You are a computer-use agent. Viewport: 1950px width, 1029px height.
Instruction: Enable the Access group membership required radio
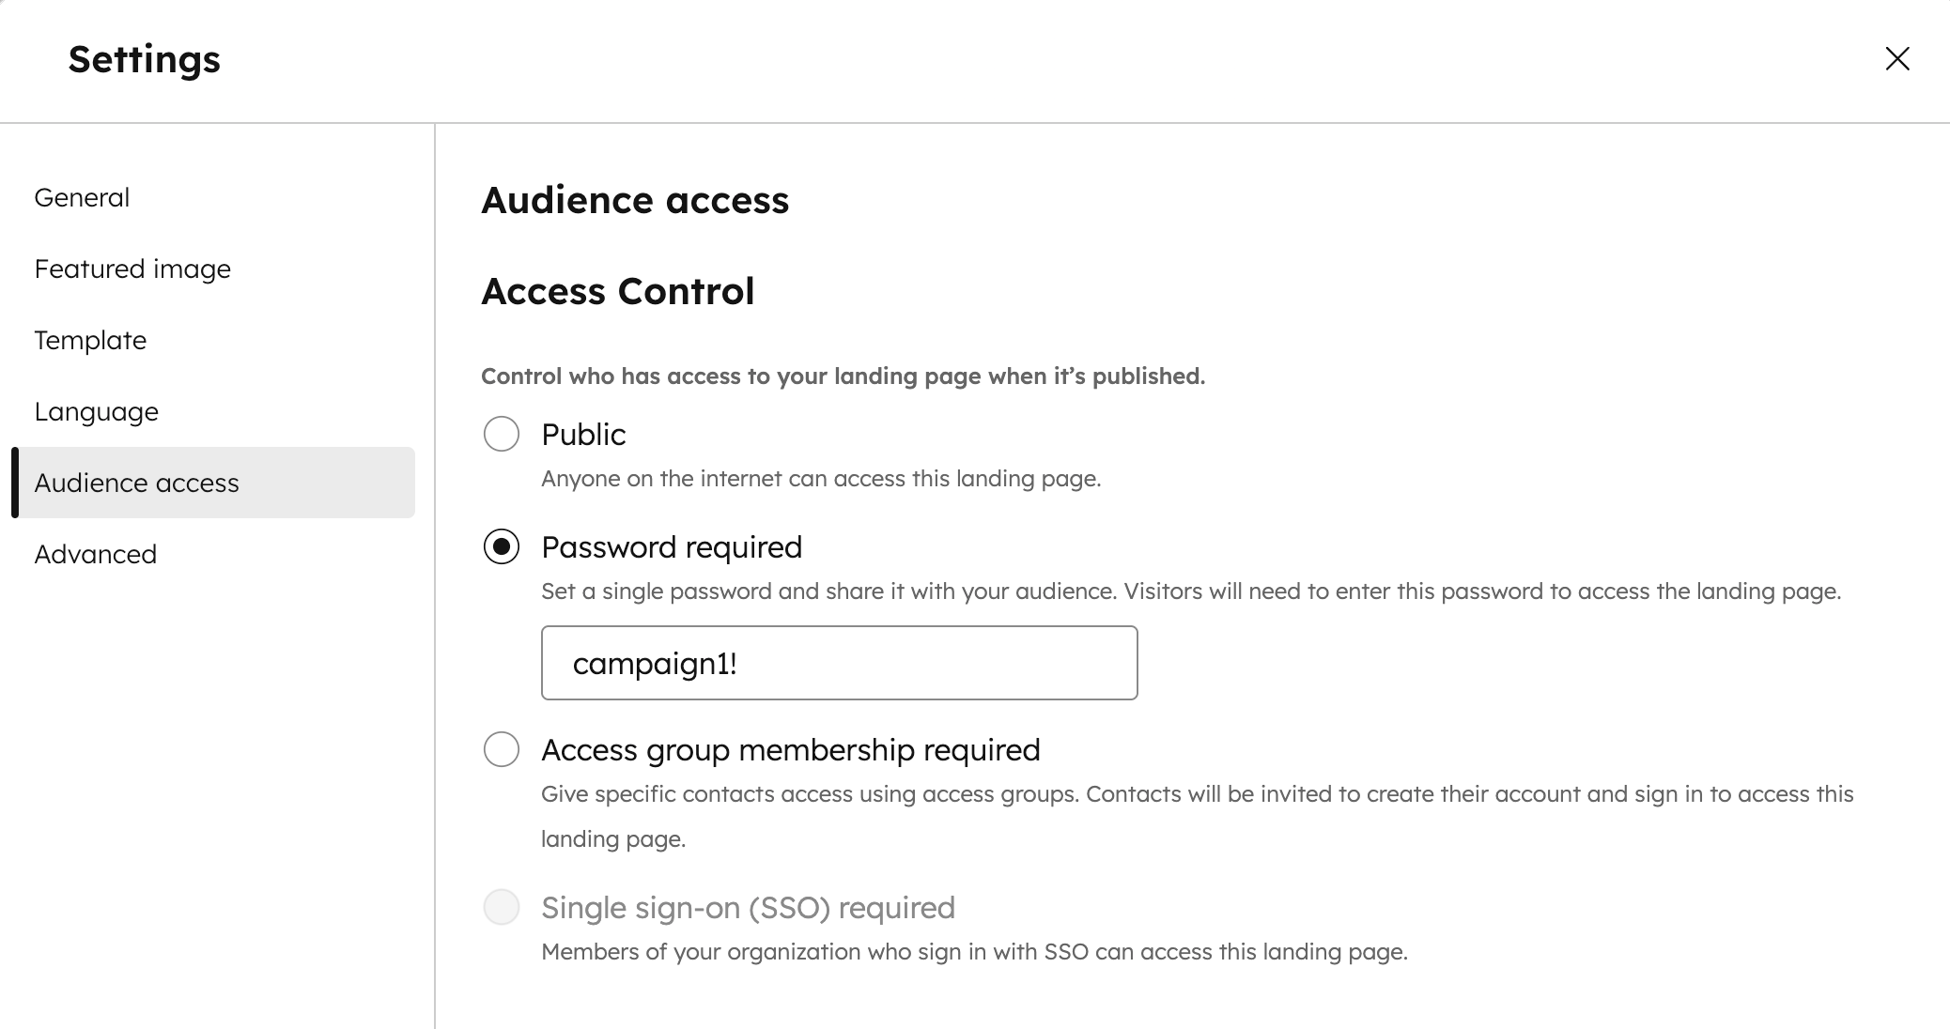pyautogui.click(x=501, y=749)
